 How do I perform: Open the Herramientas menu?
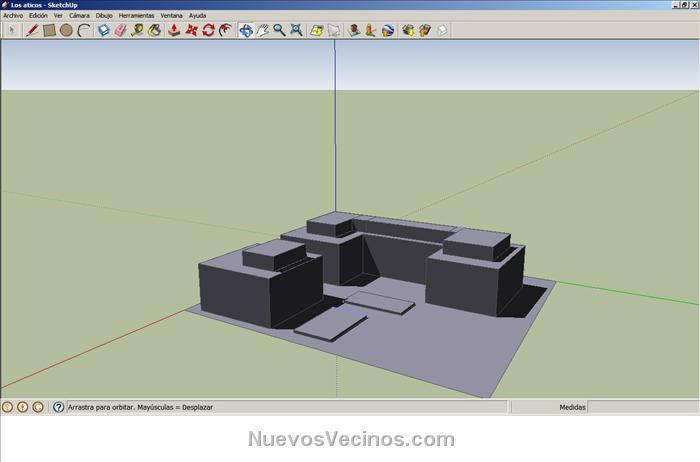136,16
